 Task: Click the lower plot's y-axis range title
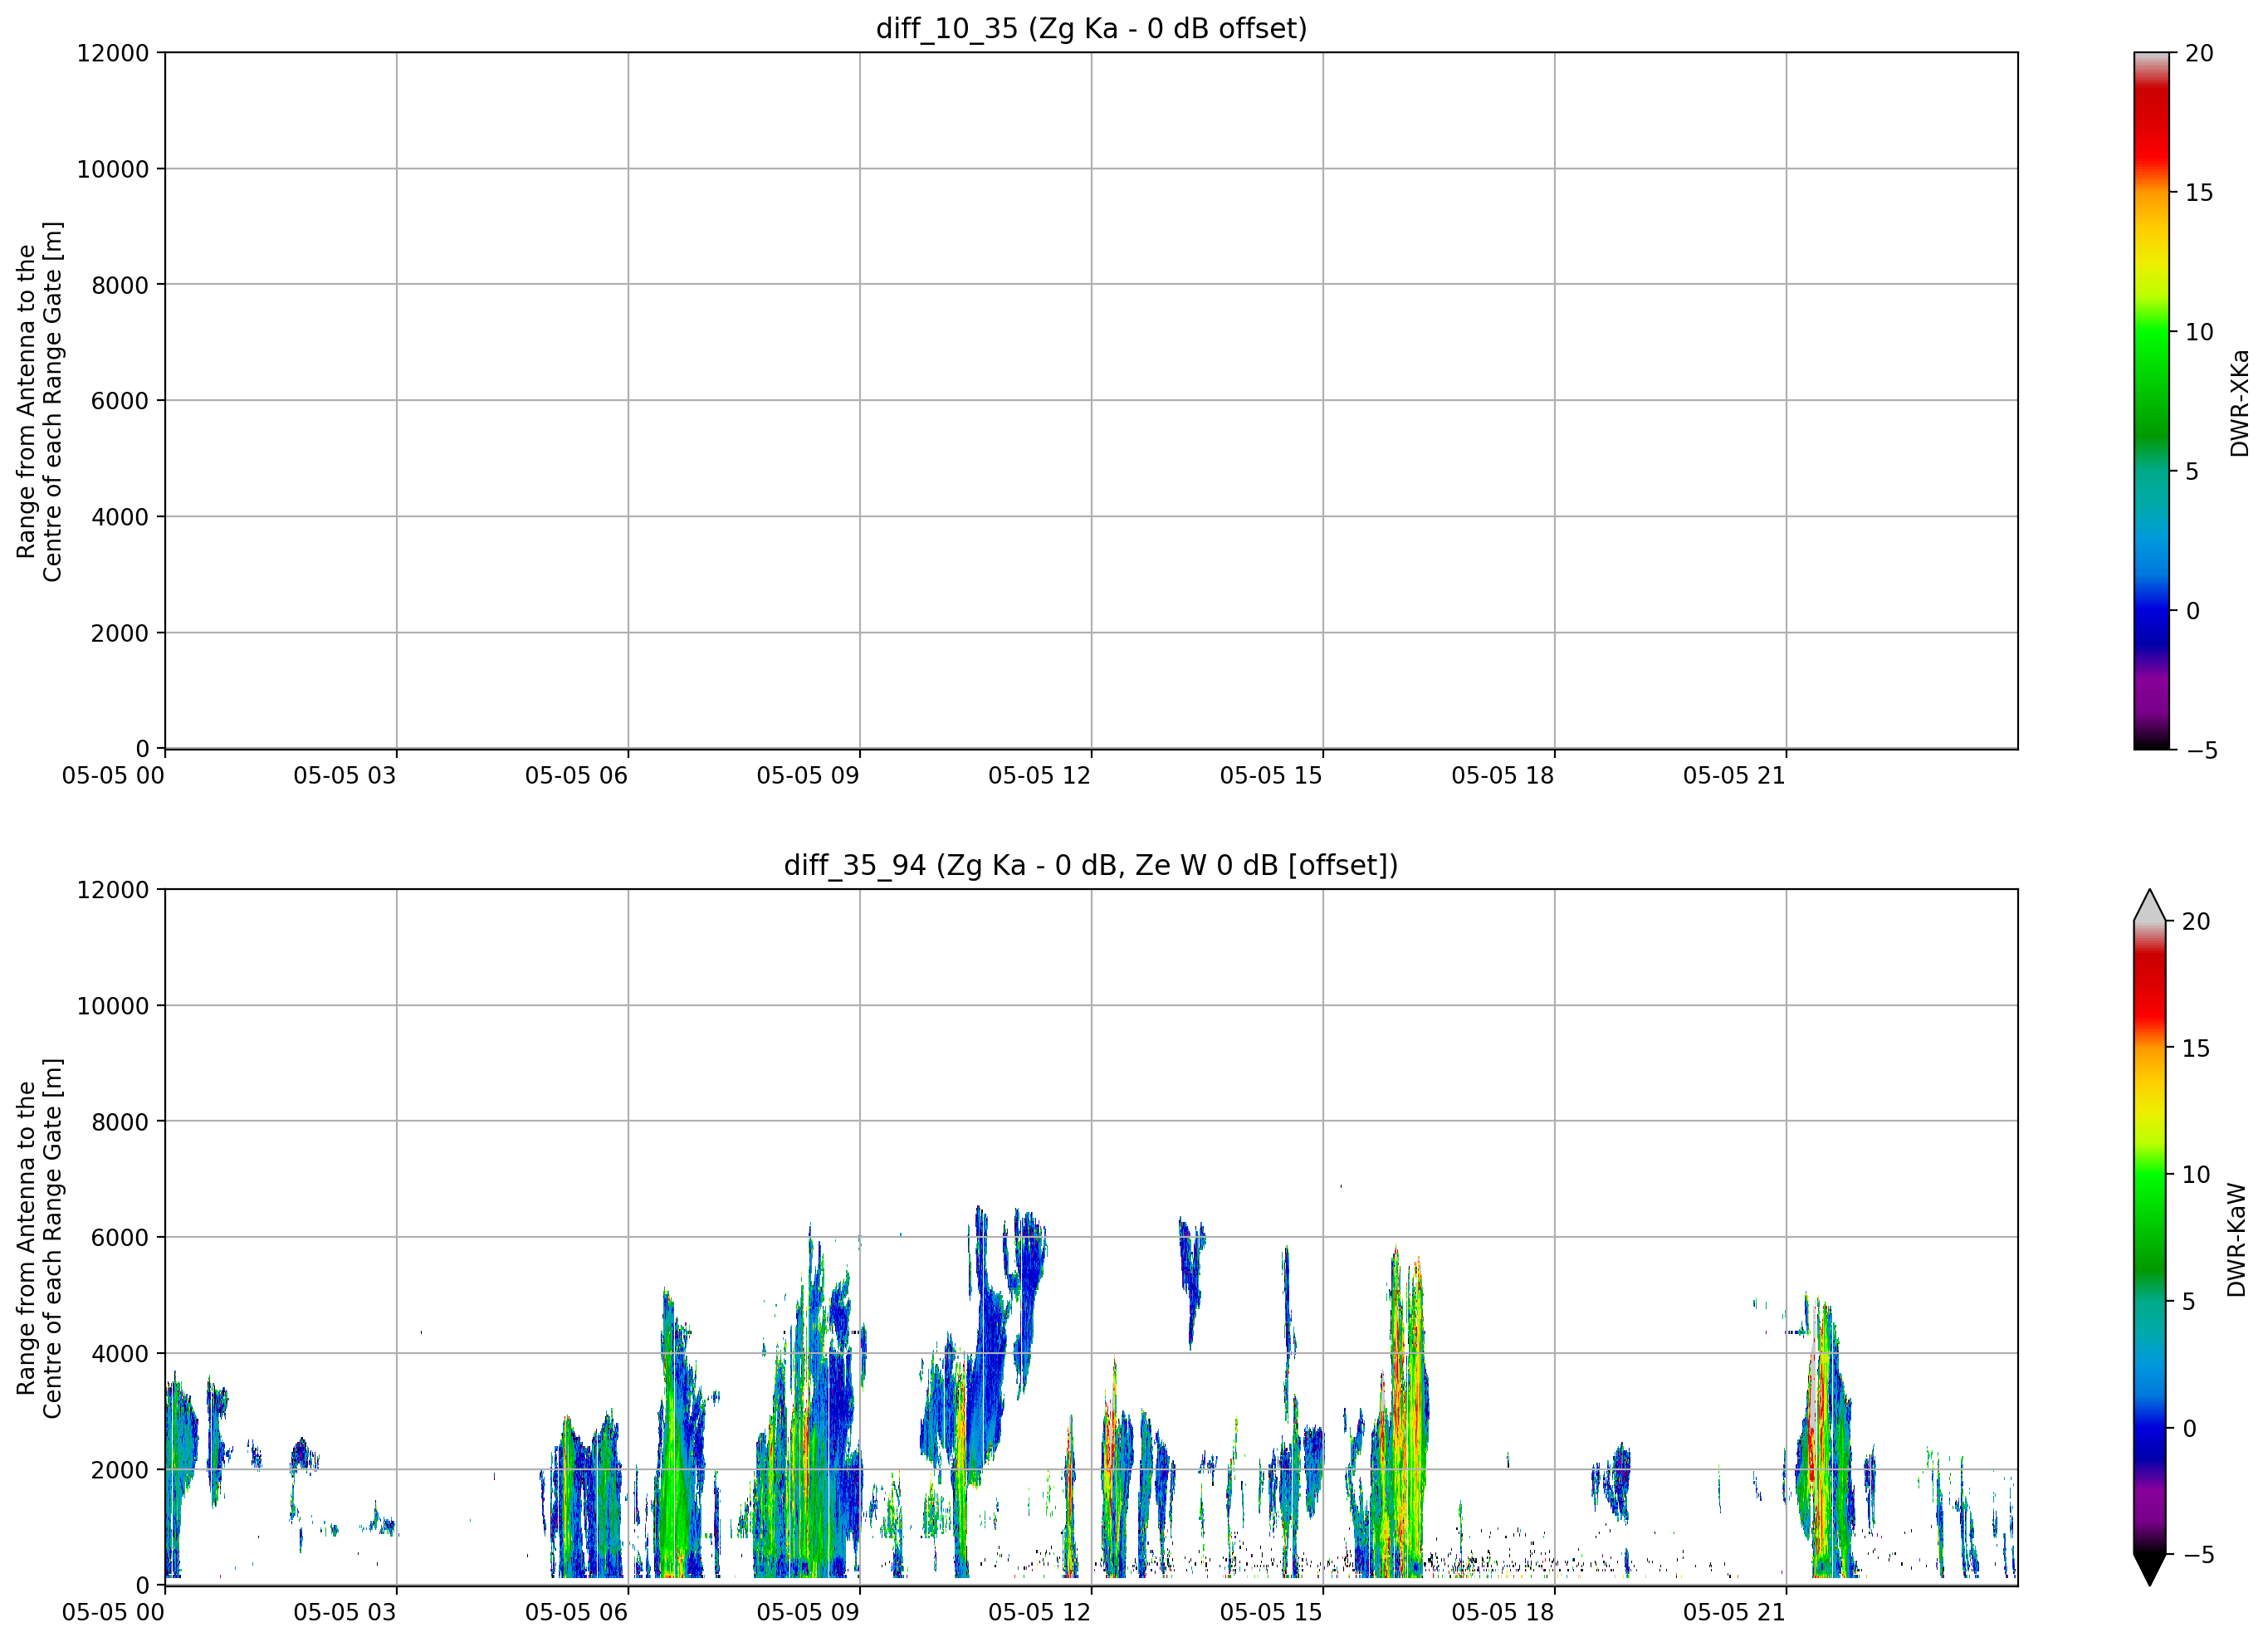39,1238
